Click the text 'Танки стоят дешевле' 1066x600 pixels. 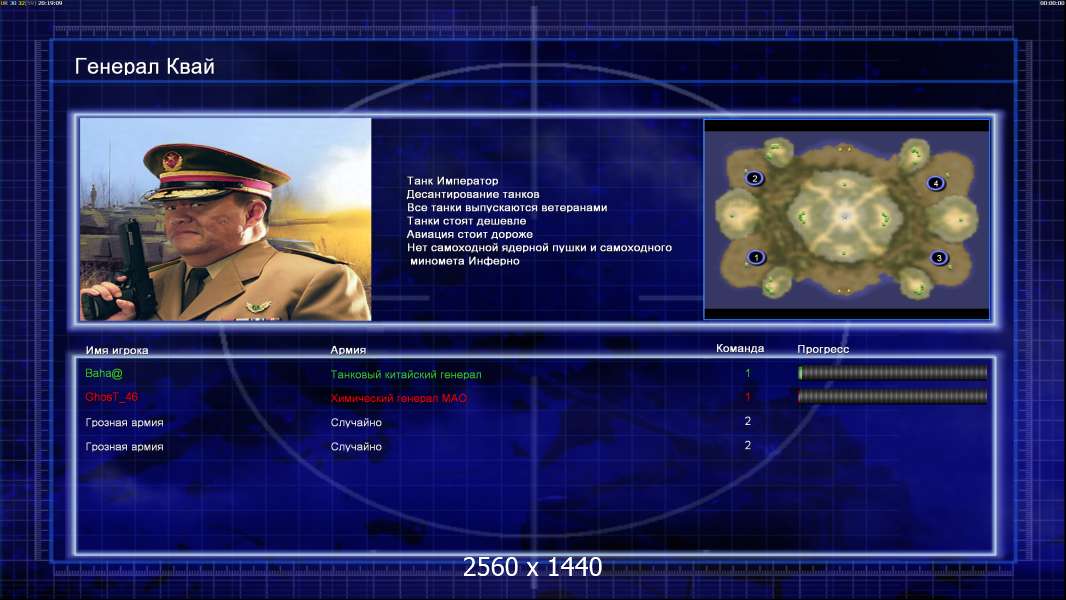click(x=466, y=221)
